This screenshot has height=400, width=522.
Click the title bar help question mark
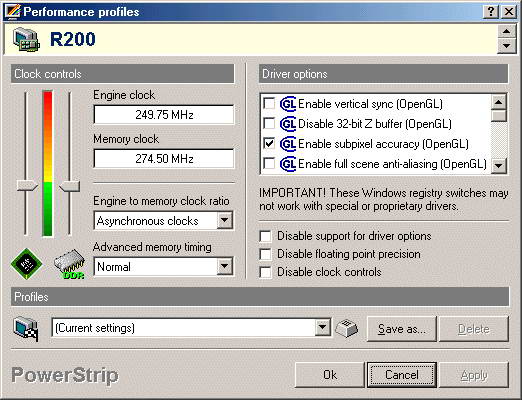(491, 12)
